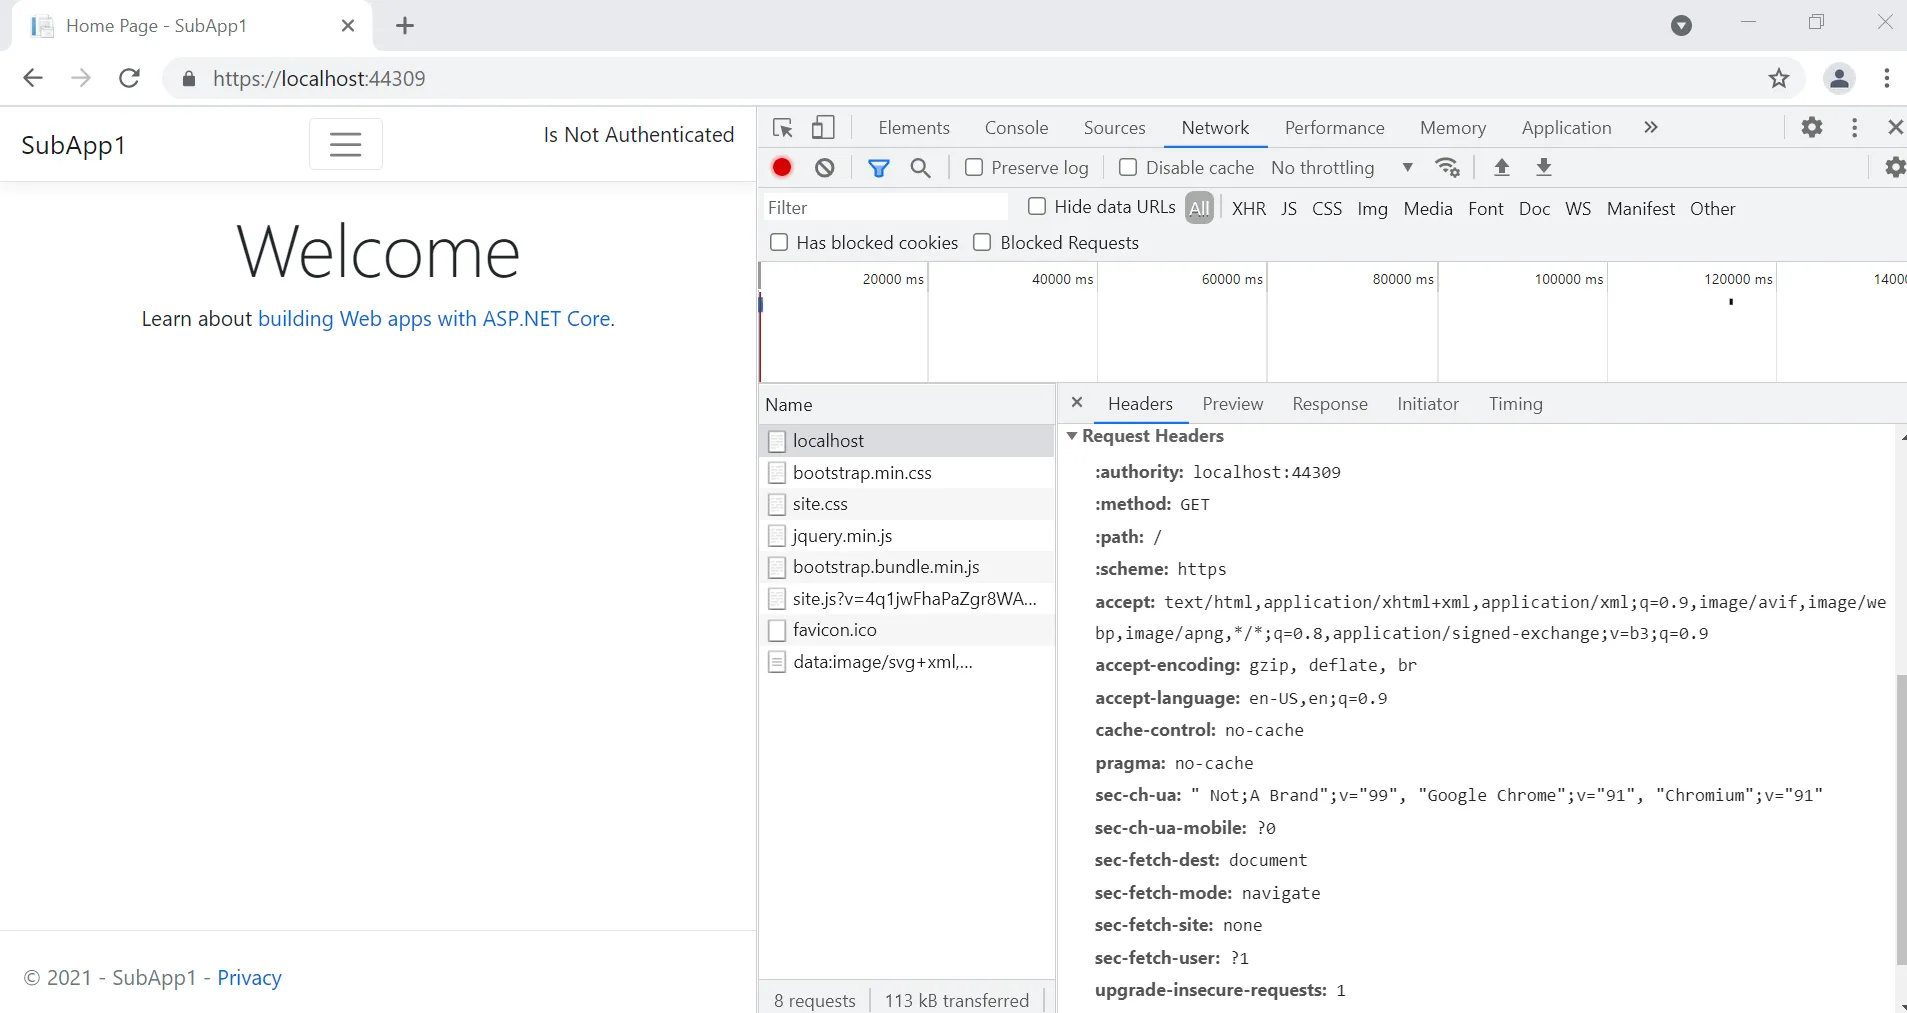
Task: Open the Response tab of the request
Action: click(1329, 404)
